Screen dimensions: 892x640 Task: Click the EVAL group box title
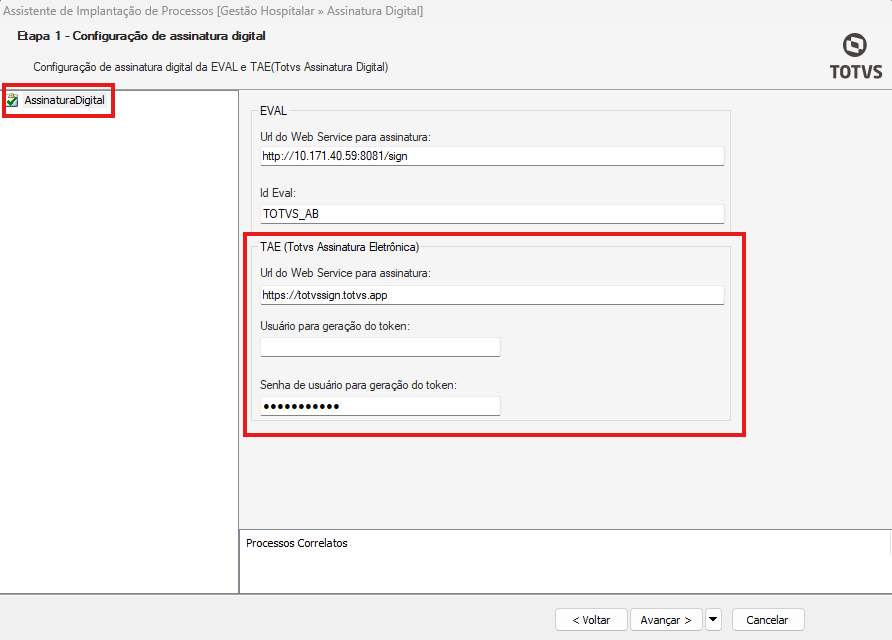coord(273,111)
